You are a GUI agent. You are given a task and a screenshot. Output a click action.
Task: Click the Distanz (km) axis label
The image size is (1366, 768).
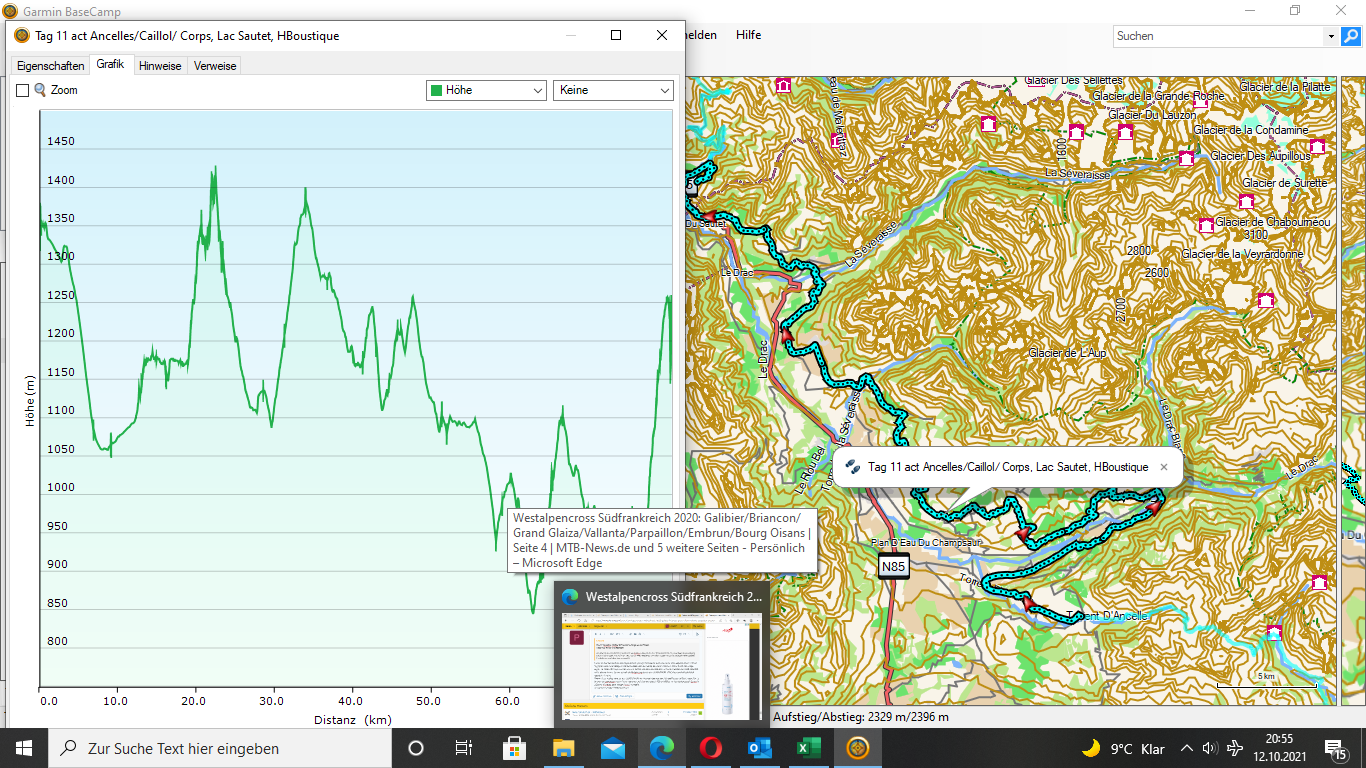pyautogui.click(x=353, y=719)
